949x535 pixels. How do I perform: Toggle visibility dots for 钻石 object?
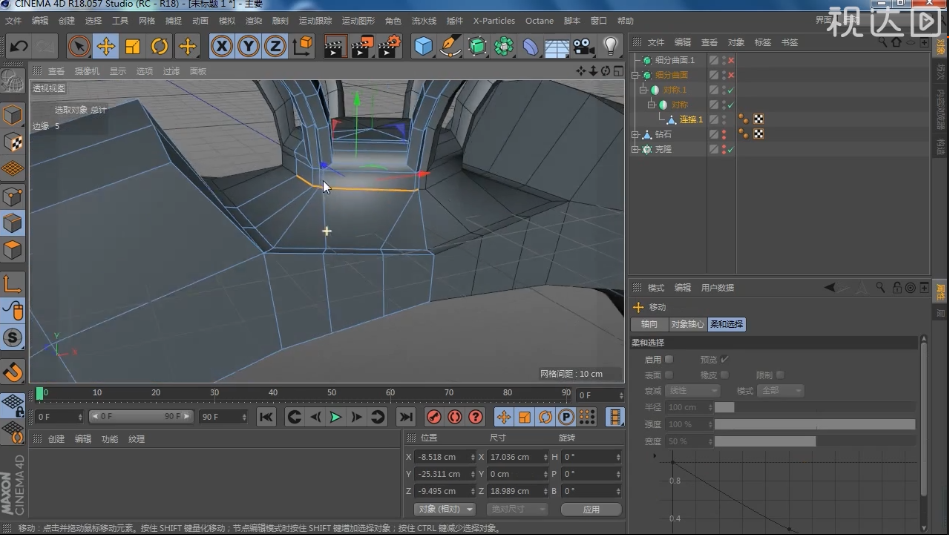point(724,134)
